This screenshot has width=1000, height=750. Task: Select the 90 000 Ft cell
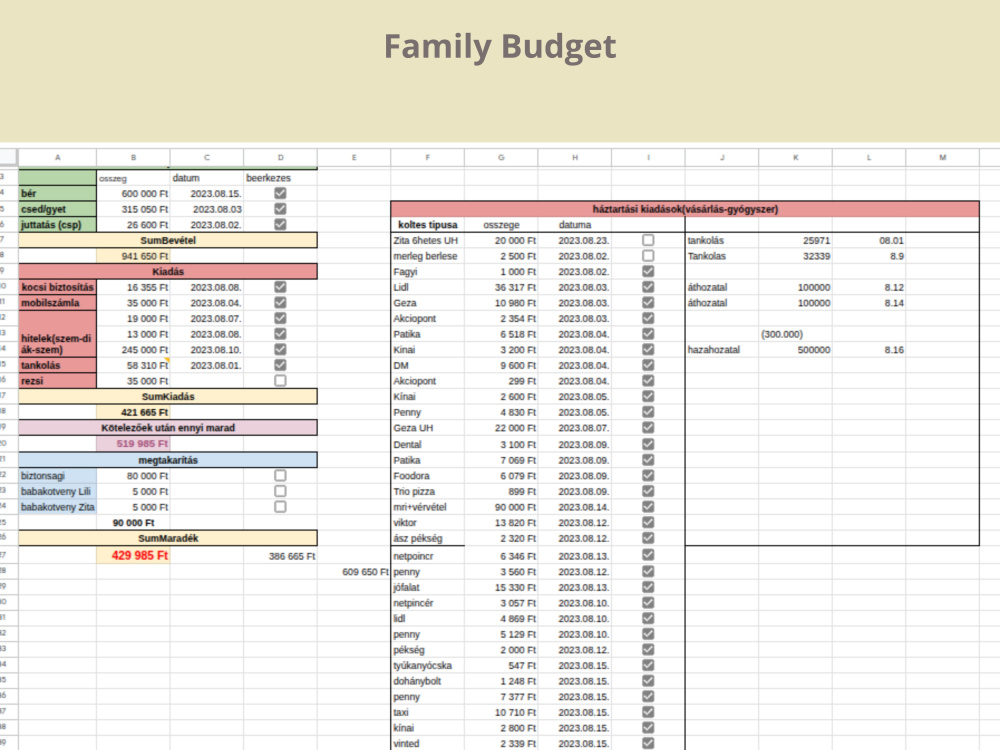pyautogui.click(x=133, y=523)
